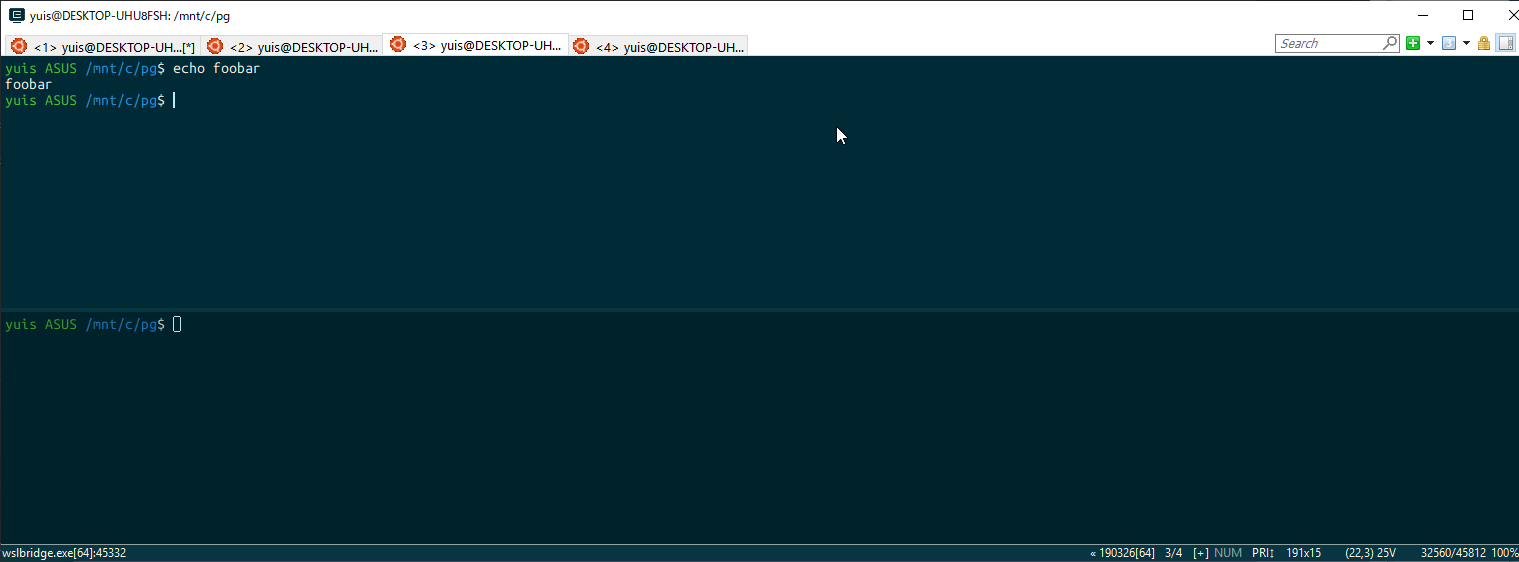
Task: Focus the lower split terminal pane
Action: (x=759, y=430)
